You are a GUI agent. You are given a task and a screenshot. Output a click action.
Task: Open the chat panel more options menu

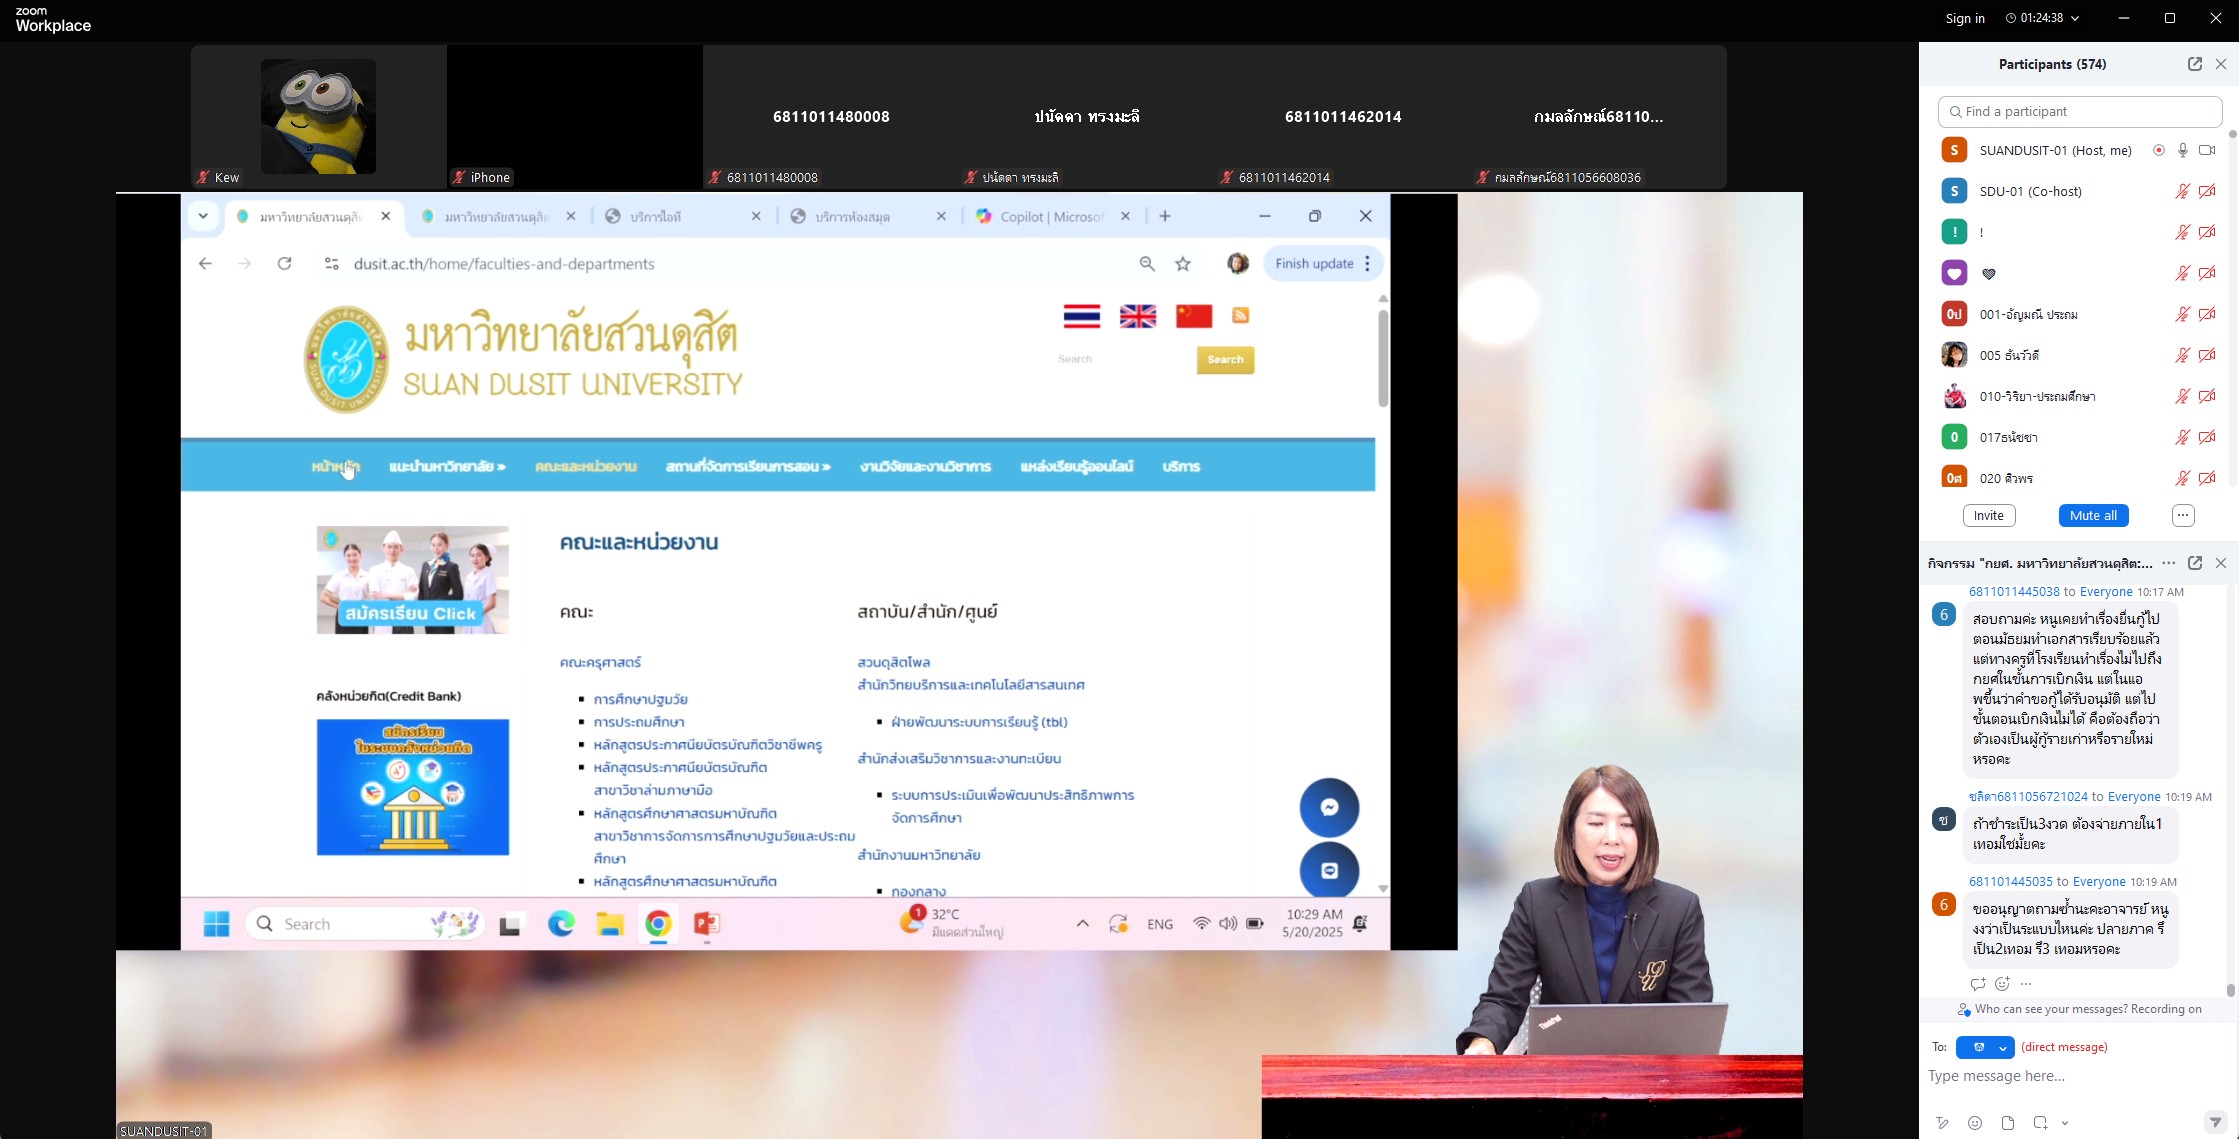2169,563
